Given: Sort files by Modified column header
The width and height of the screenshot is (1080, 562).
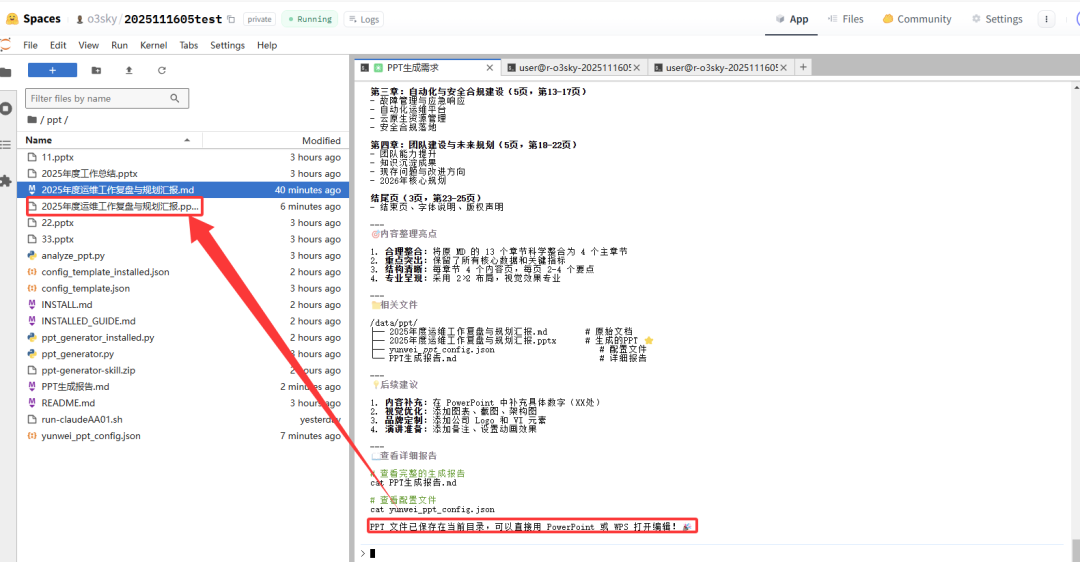Looking at the screenshot, I should pyautogui.click(x=276, y=140).
